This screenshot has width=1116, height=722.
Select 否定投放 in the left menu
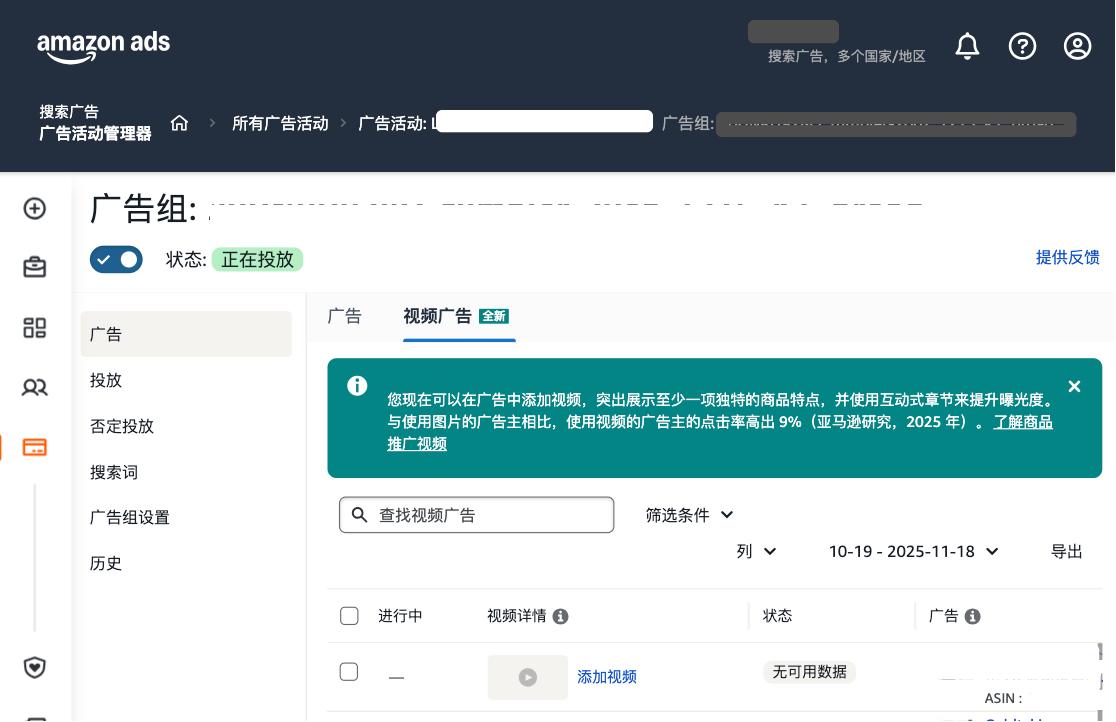click(122, 426)
